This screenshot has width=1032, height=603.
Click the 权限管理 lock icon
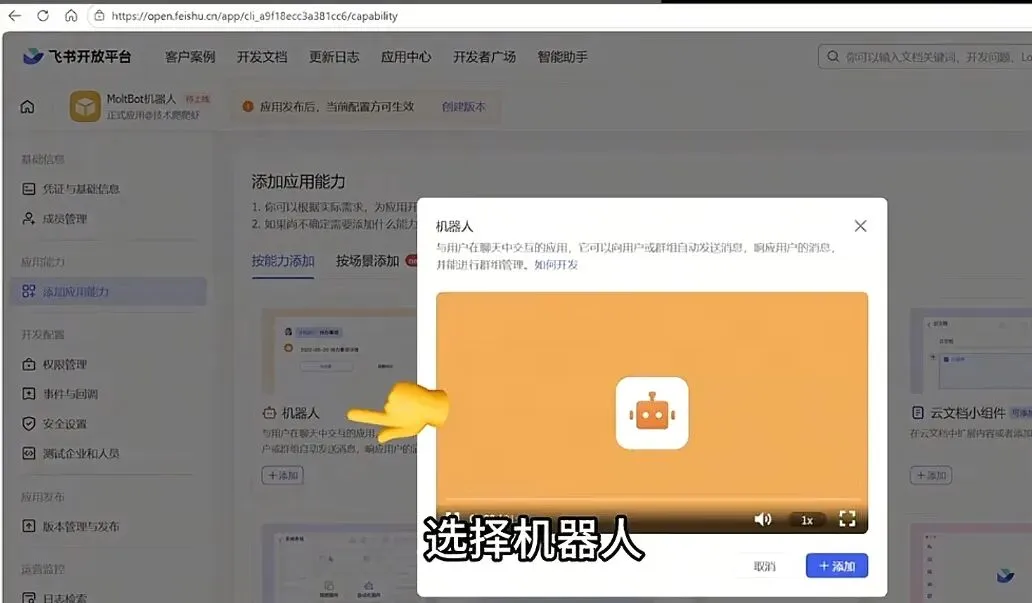[x=28, y=364]
